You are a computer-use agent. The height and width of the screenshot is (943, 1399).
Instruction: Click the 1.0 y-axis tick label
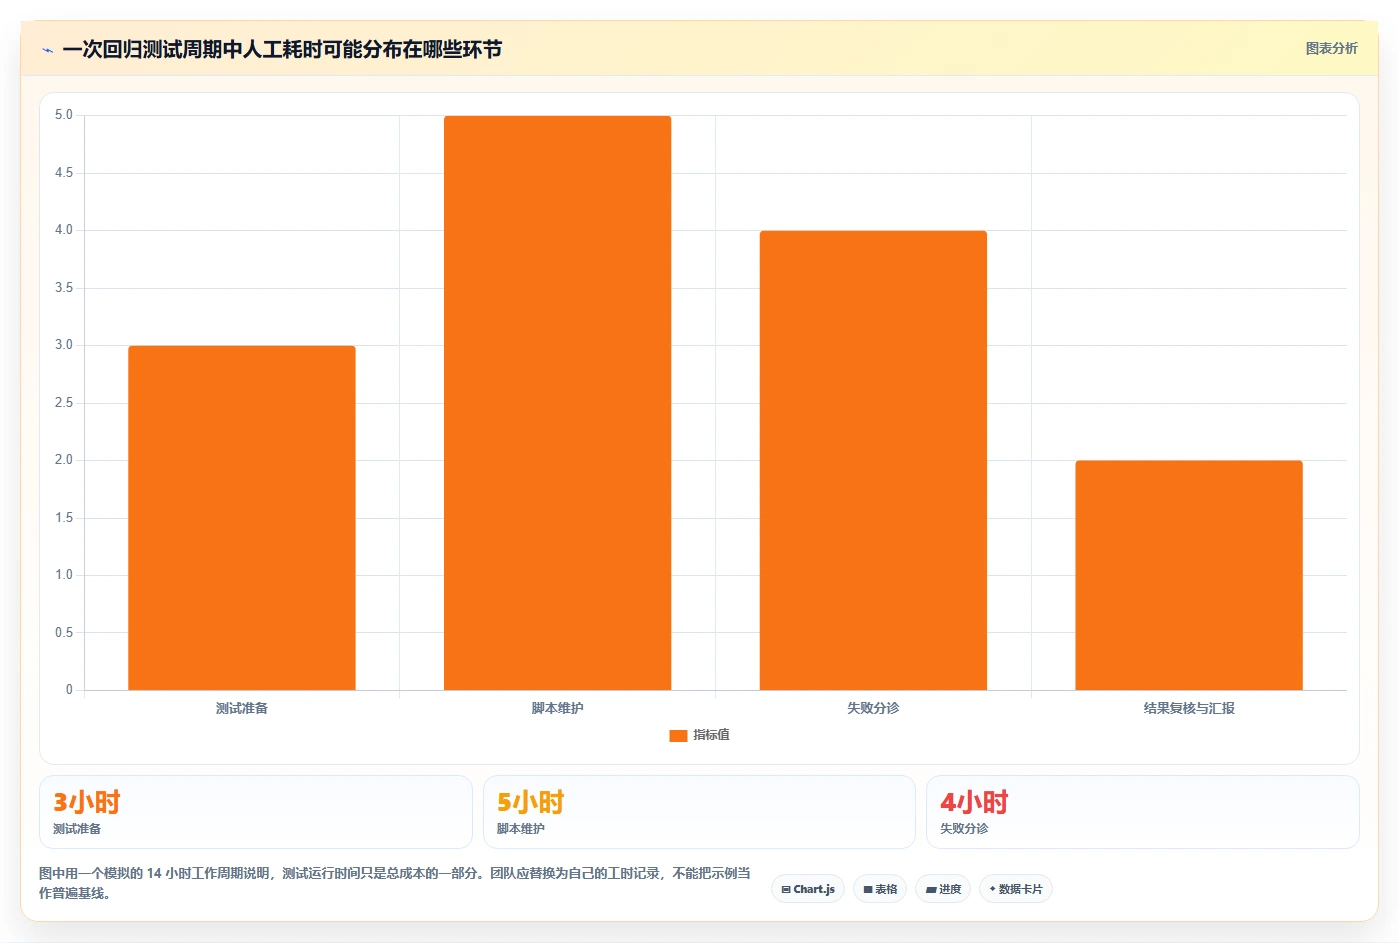pyautogui.click(x=64, y=575)
